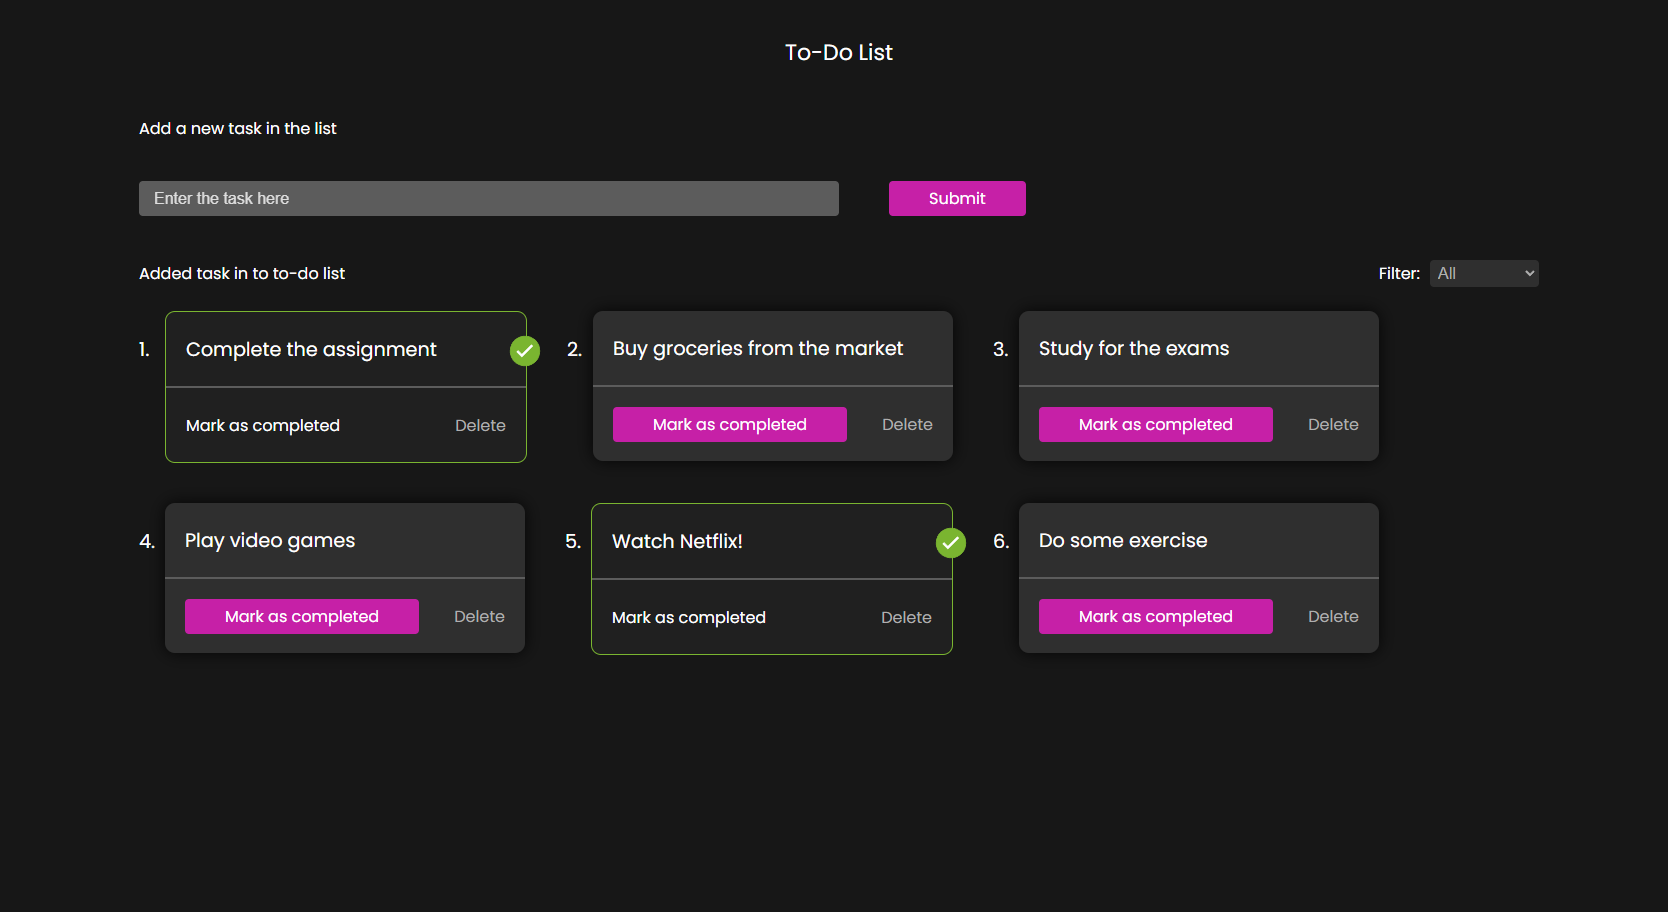1668x912 pixels.
Task: Mark Study for the exams as completed
Action: pyautogui.click(x=1156, y=424)
